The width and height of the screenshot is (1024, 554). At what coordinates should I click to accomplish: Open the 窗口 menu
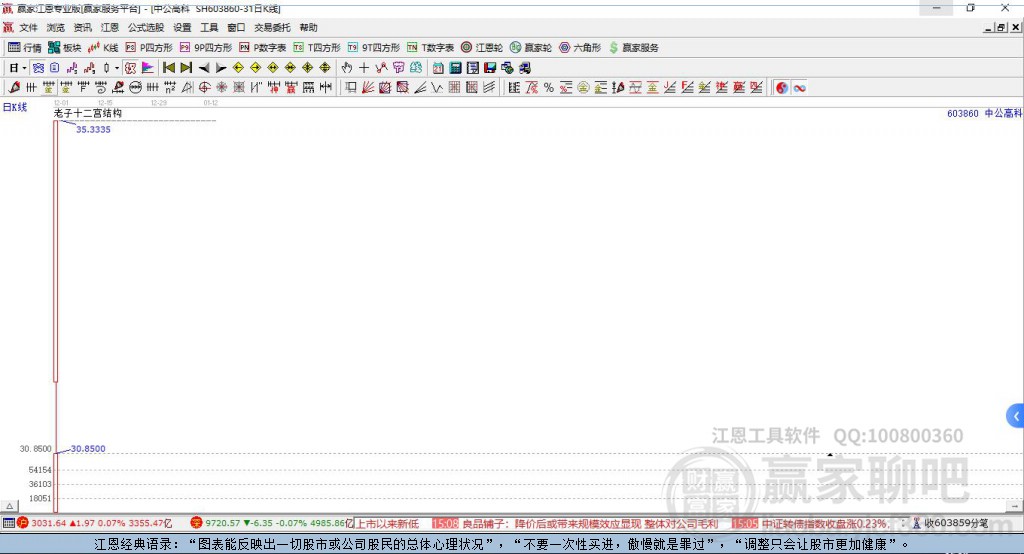click(x=236, y=27)
